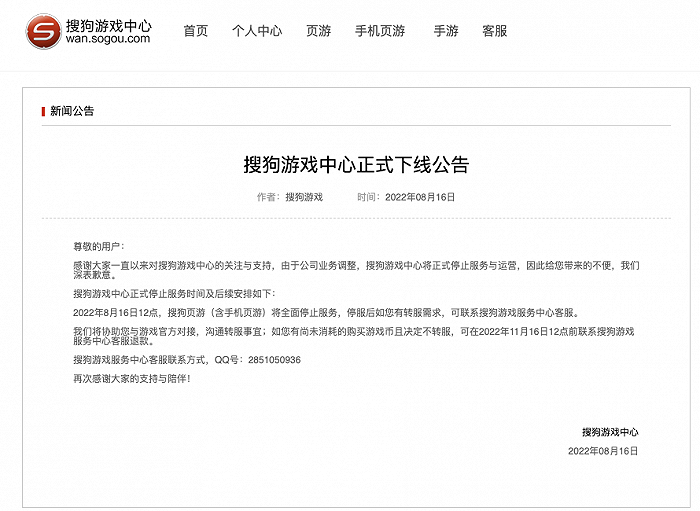Viewport: 700px width, 511px height.
Task: Click the 新闻公告 section heading
Action: [x=72, y=111]
